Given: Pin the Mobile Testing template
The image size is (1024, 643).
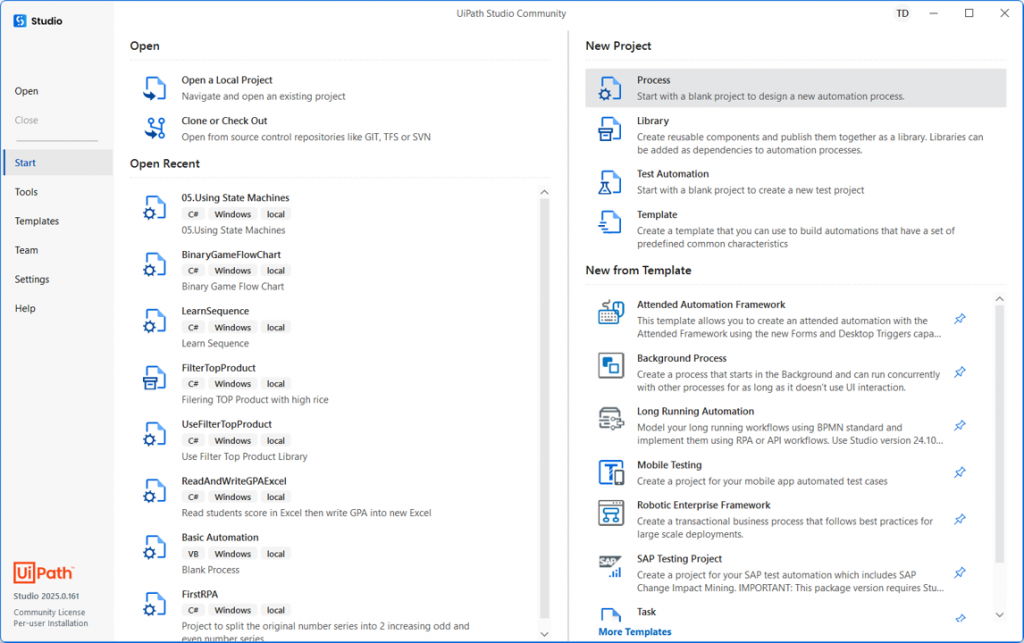Looking at the screenshot, I should pos(959,472).
